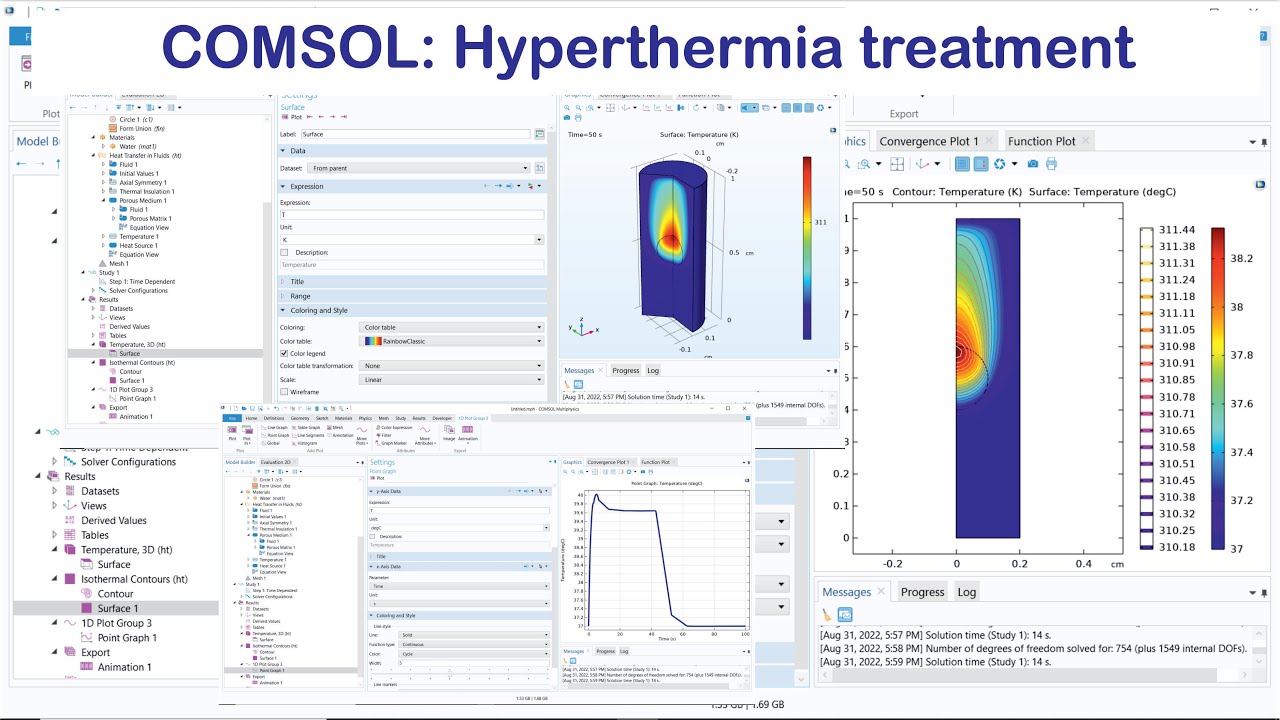Toggle Wireframe checkbox in upper Settings
Screen dimensions: 1280x720
pos(284,392)
